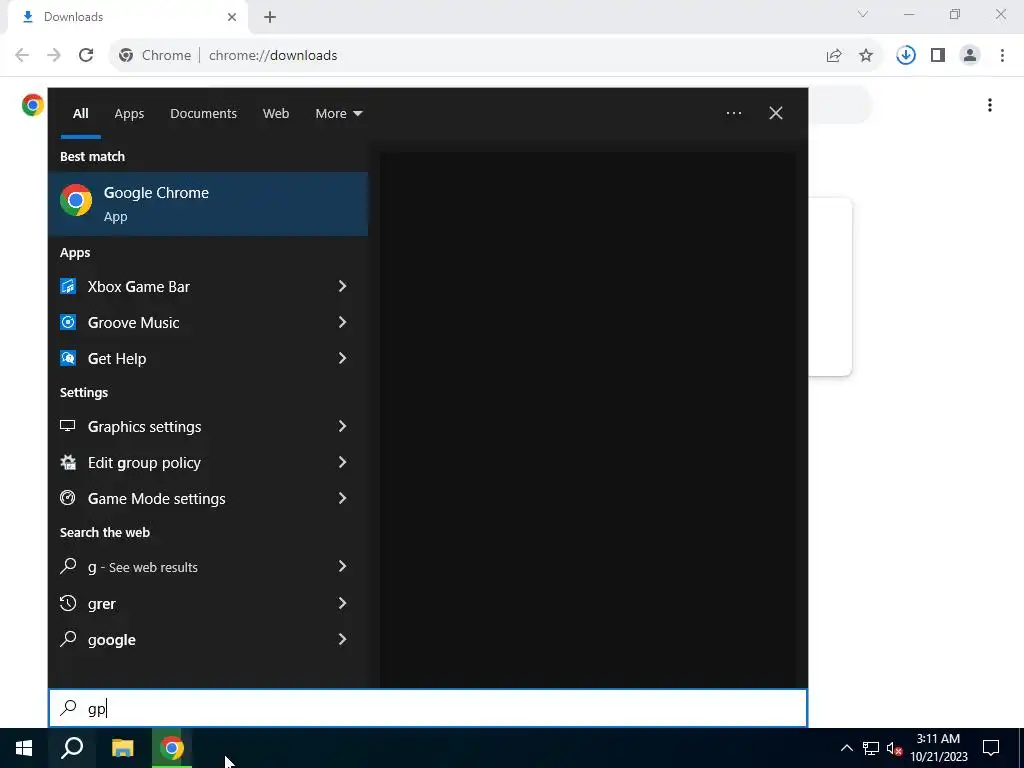Open File Explorer from taskbar
1024x768 pixels.
pos(122,748)
